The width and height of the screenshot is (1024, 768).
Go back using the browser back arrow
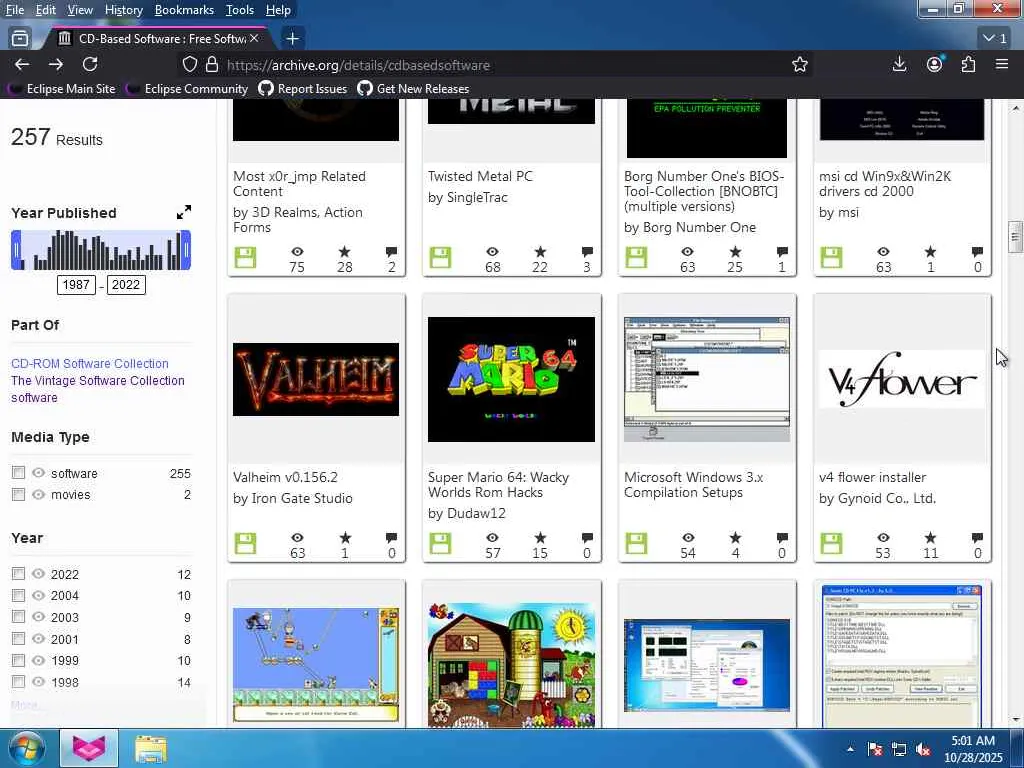tap(22, 64)
